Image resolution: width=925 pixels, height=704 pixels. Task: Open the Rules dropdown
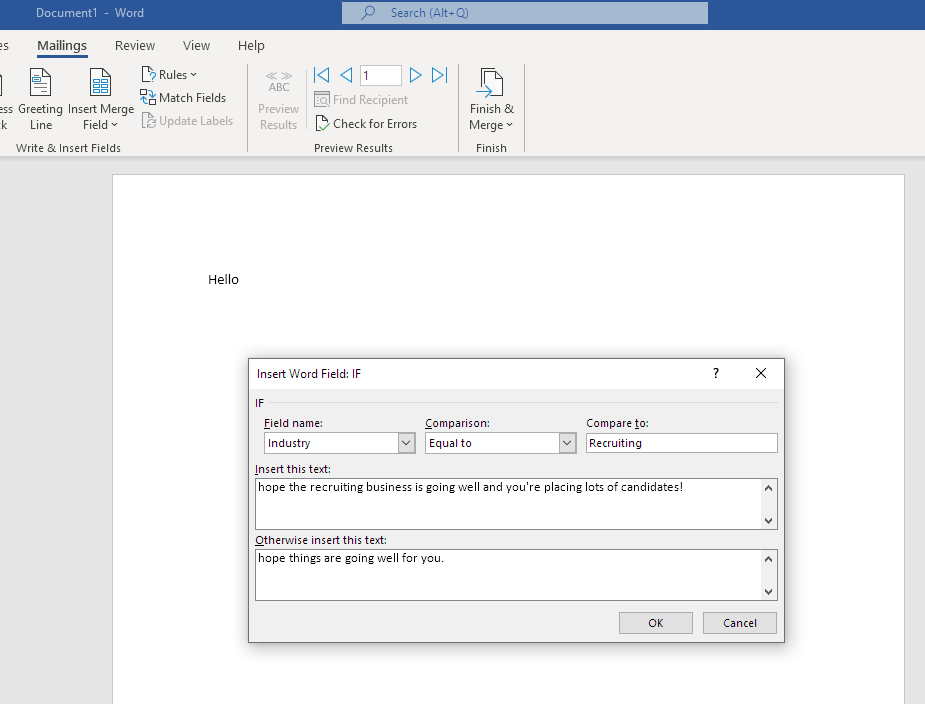point(170,73)
